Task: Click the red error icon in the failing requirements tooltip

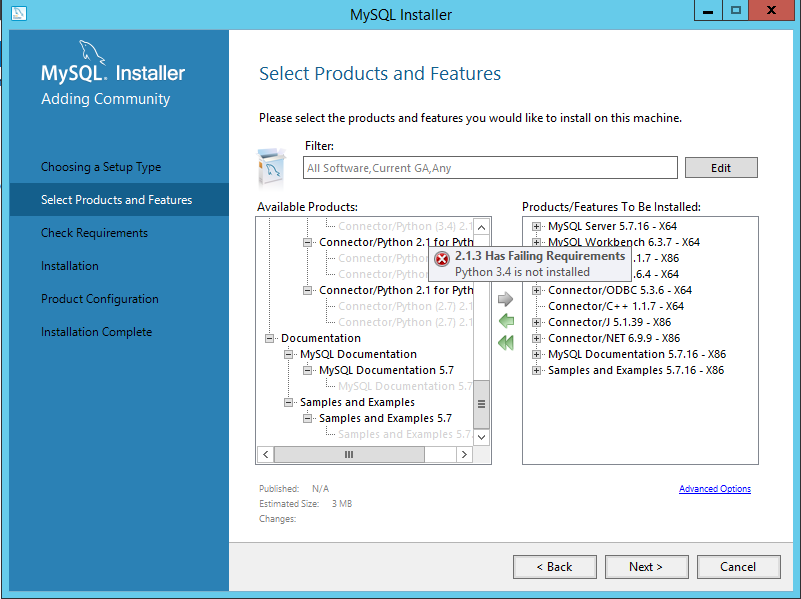Action: click(x=441, y=257)
